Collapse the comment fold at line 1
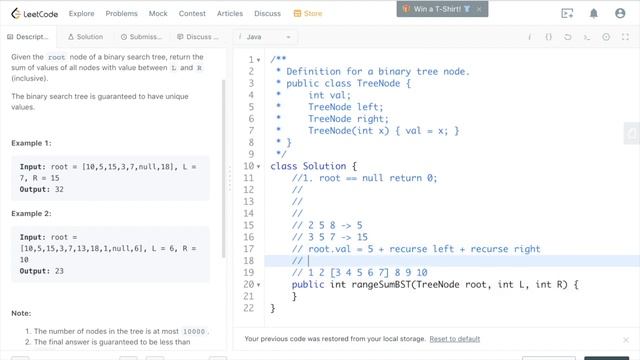 (258, 60)
